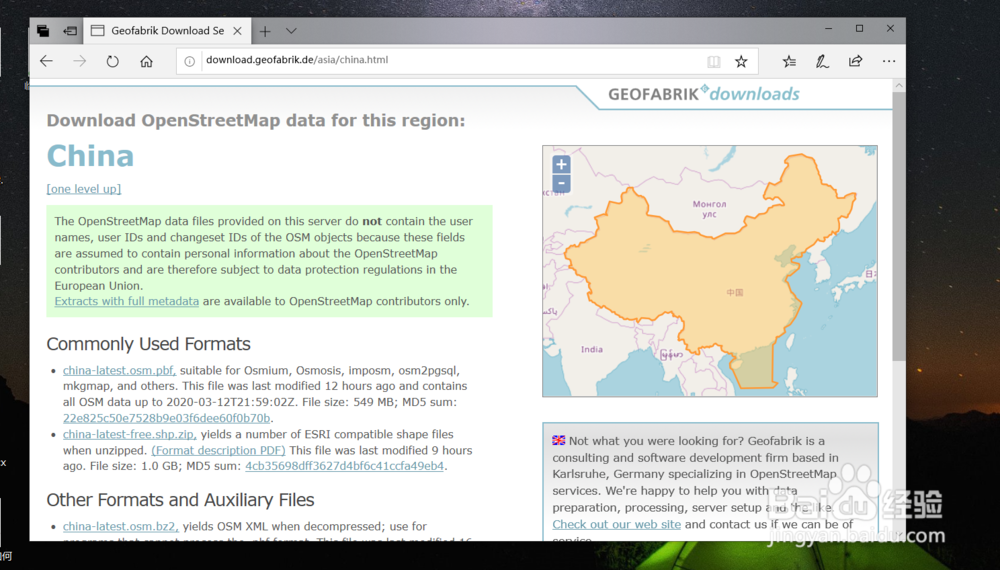
Task: Open reading view book icon
Action: (x=714, y=61)
